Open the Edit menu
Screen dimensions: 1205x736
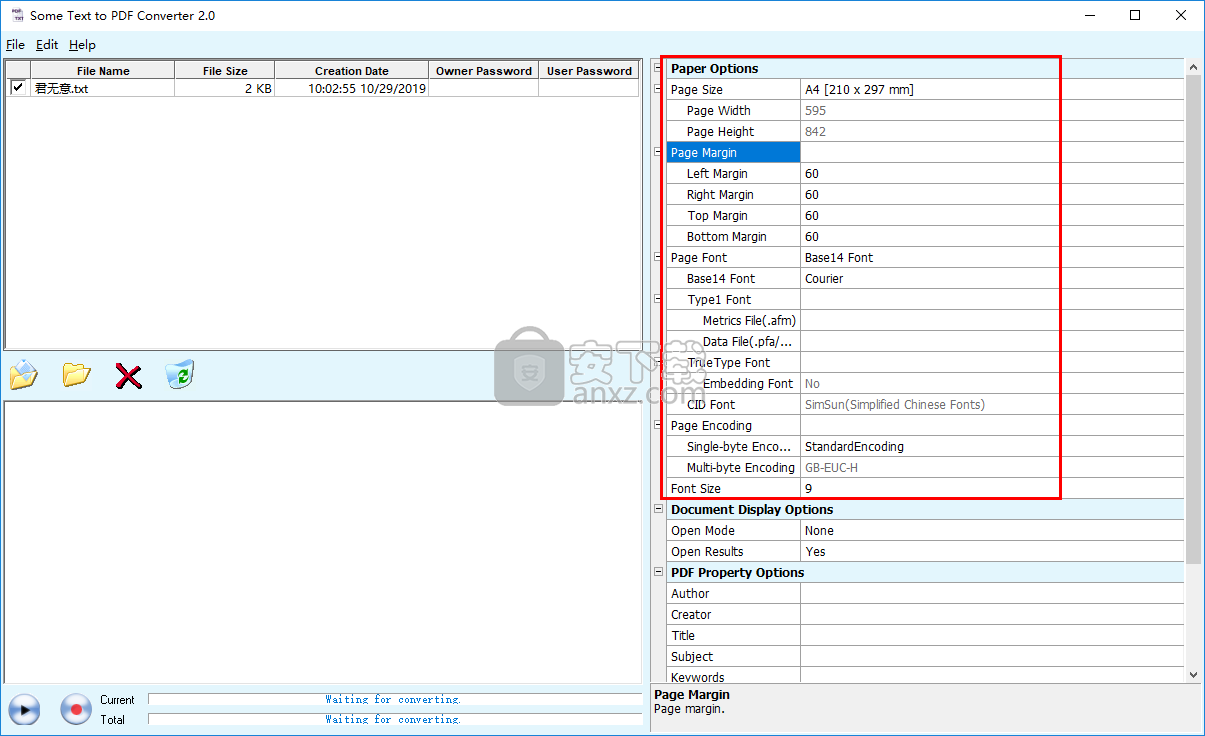[x=47, y=45]
